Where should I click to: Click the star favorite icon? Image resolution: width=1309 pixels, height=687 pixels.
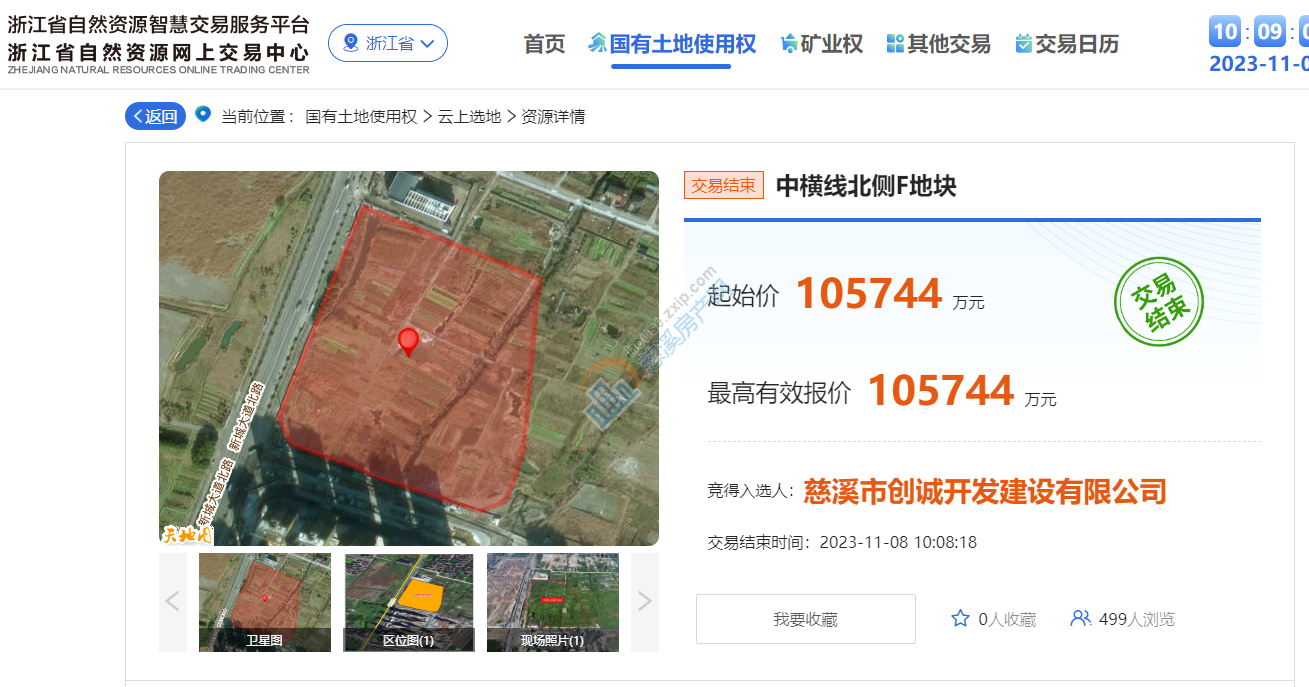[x=960, y=619]
